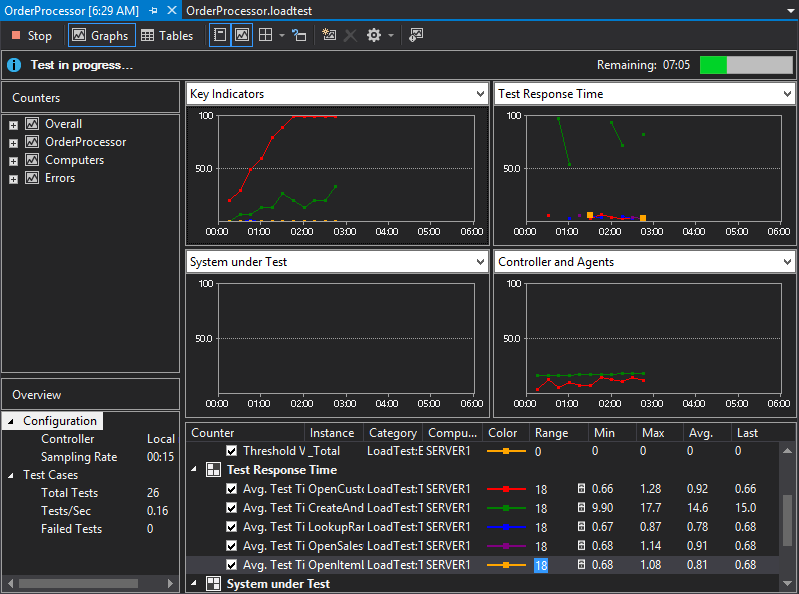Click the last toolbar icon after the gear
The image size is (799, 594).
[416, 35]
